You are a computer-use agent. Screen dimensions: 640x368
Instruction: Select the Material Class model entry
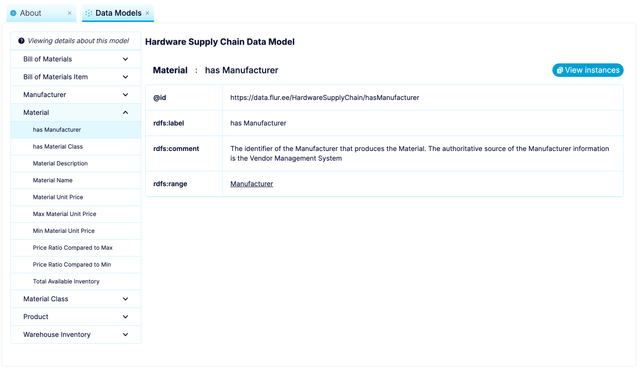pos(76,299)
